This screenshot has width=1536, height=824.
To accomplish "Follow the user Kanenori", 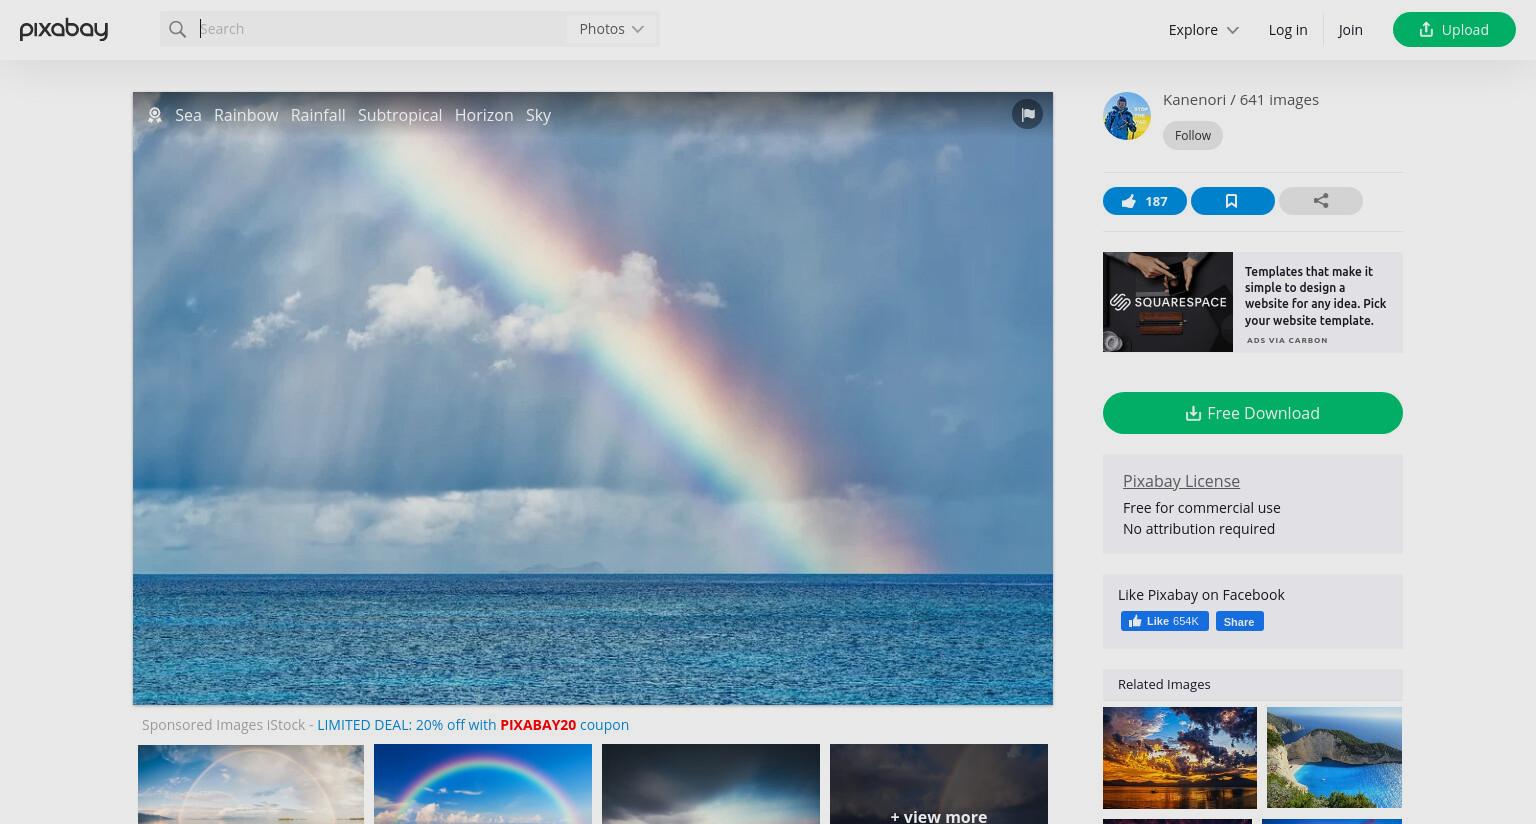I will click(x=1193, y=135).
